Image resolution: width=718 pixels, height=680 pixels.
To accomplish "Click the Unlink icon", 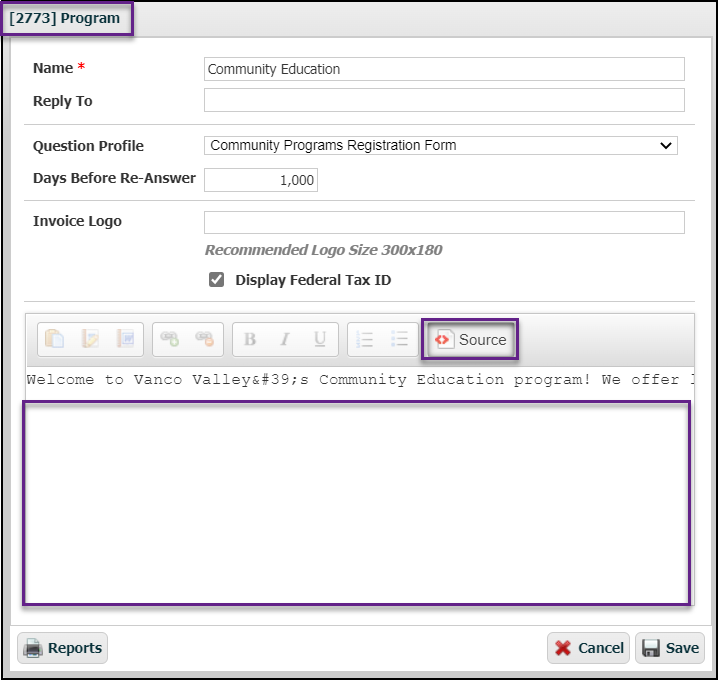I will (205, 339).
